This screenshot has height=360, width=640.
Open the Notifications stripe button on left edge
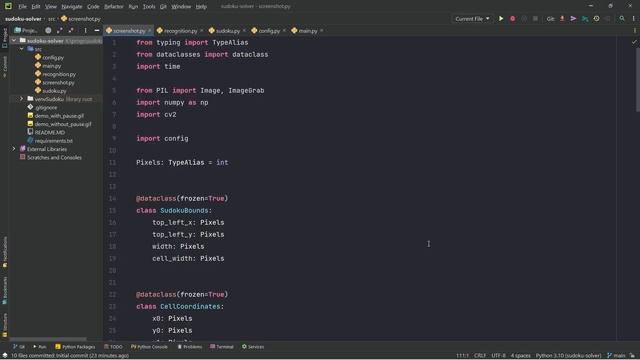[x=4, y=252]
